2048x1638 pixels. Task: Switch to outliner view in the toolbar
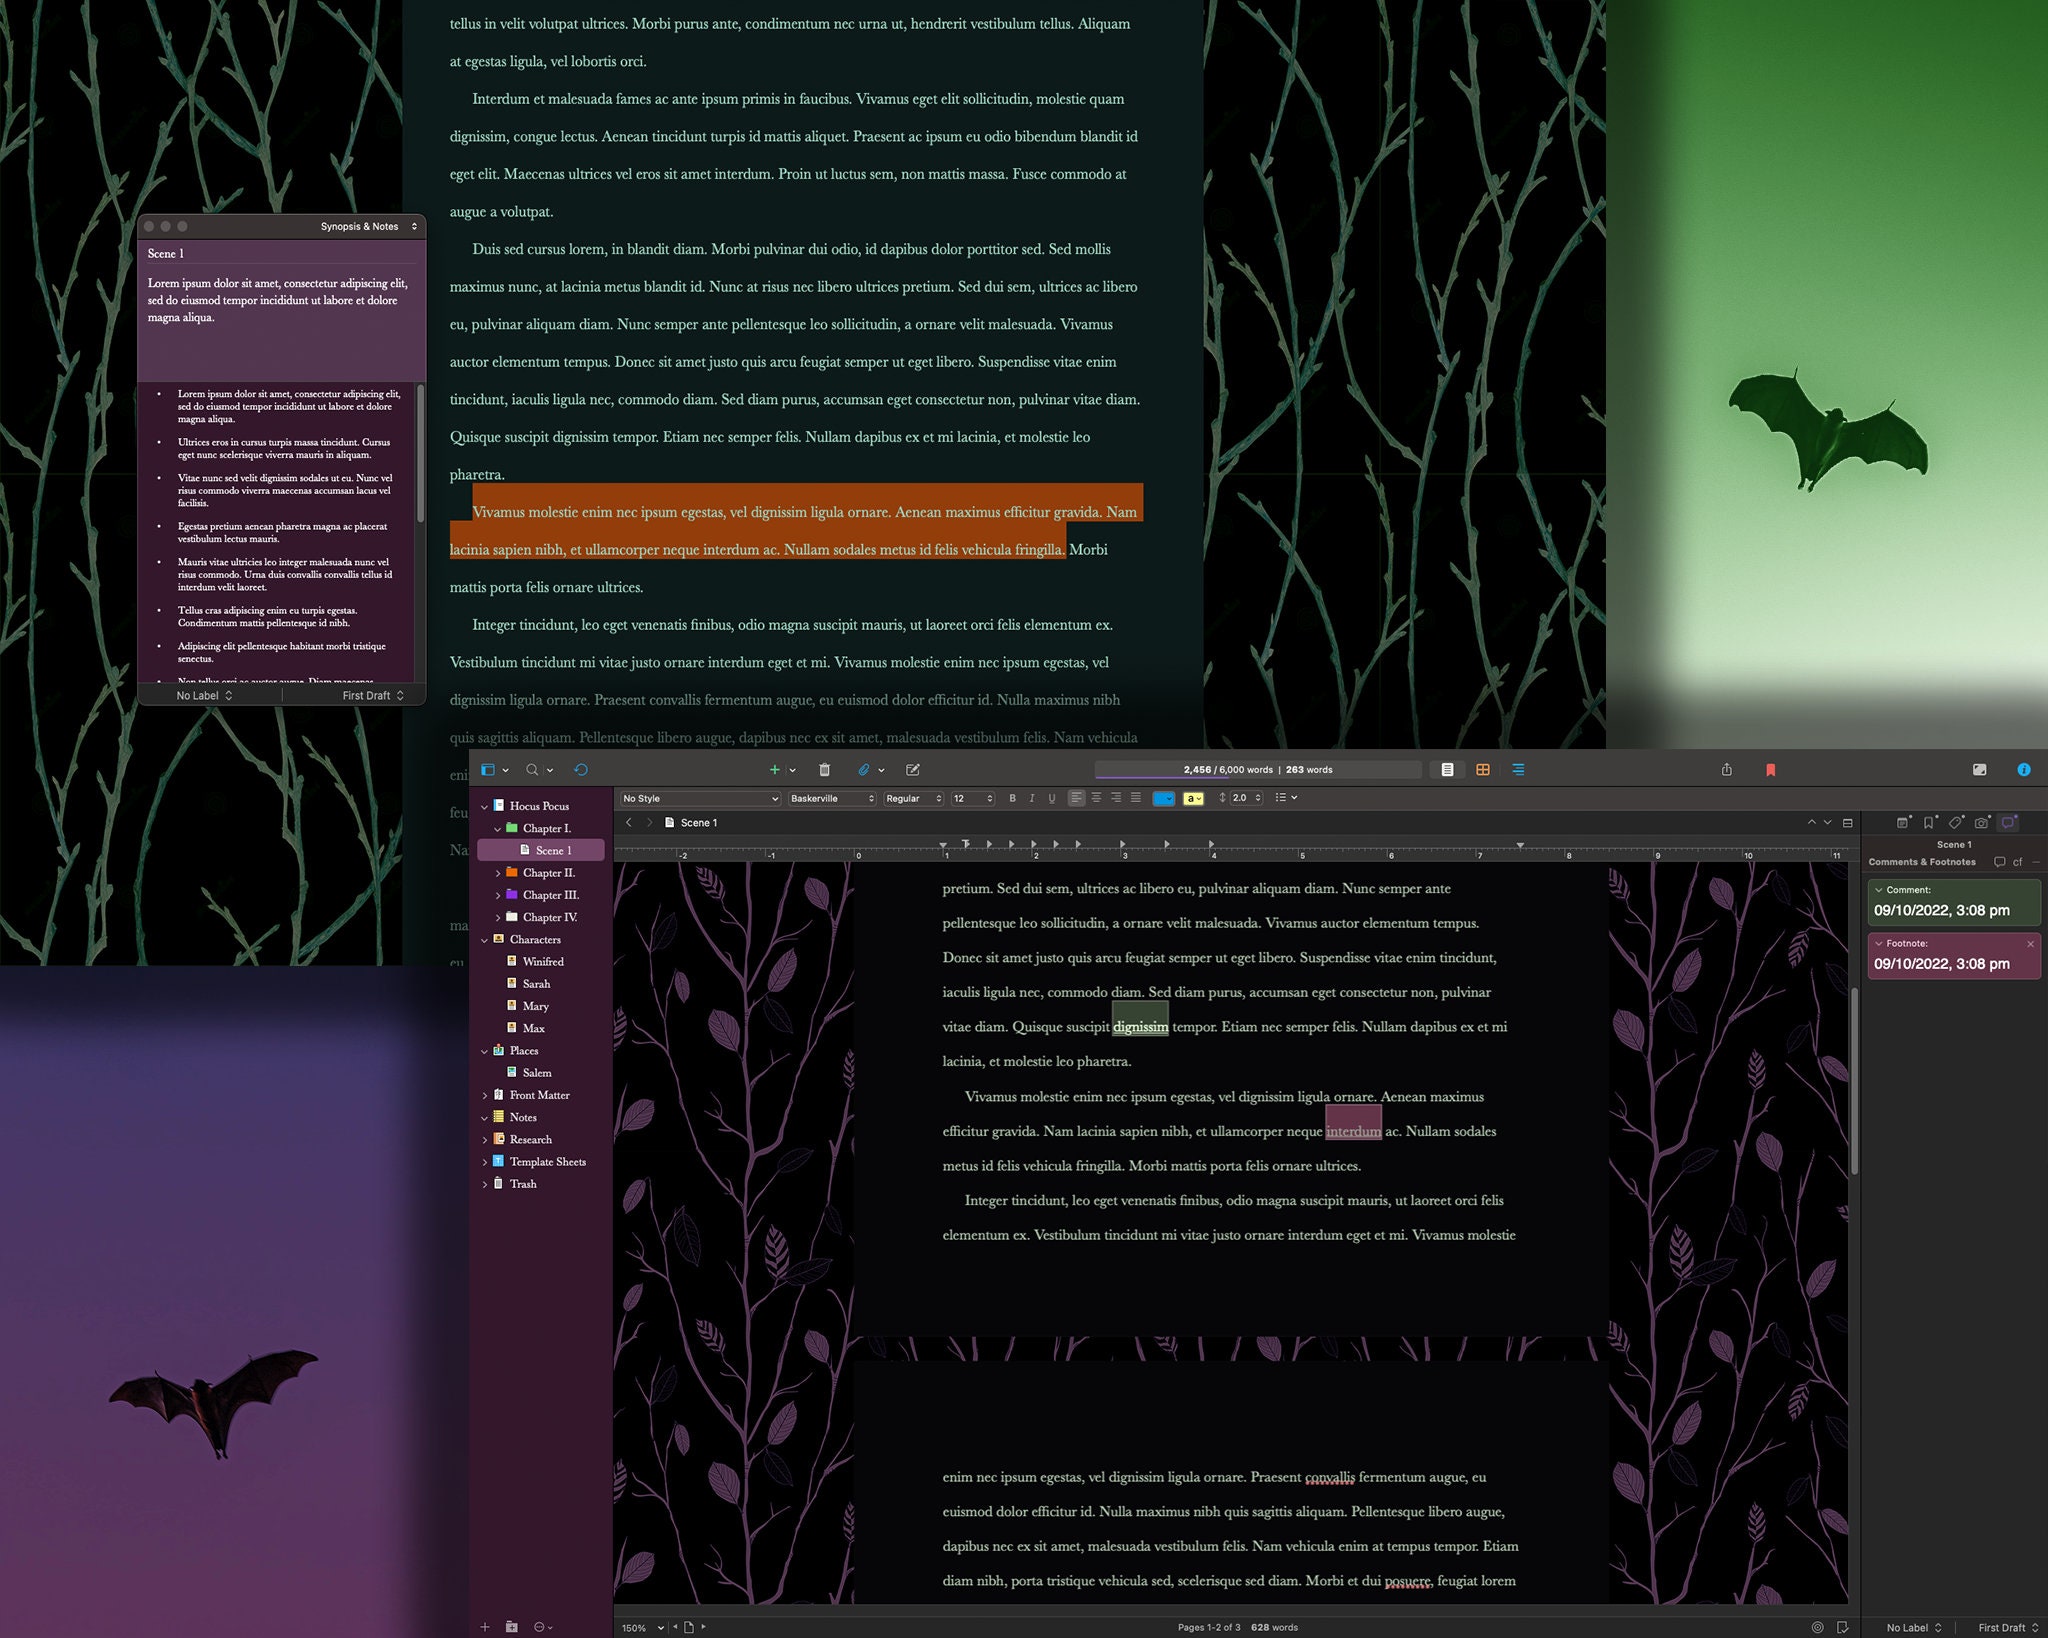tap(1519, 770)
